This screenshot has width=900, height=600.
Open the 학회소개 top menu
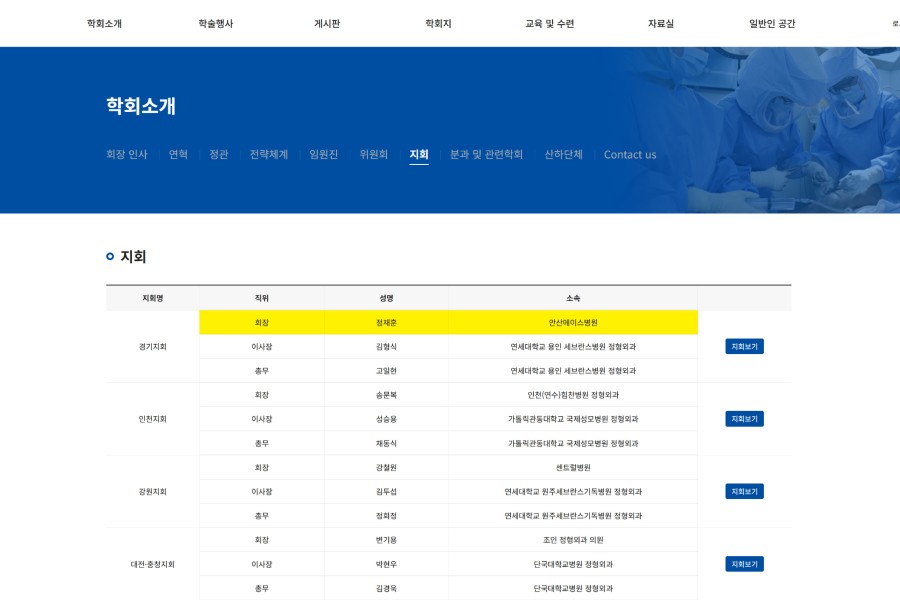pos(104,24)
